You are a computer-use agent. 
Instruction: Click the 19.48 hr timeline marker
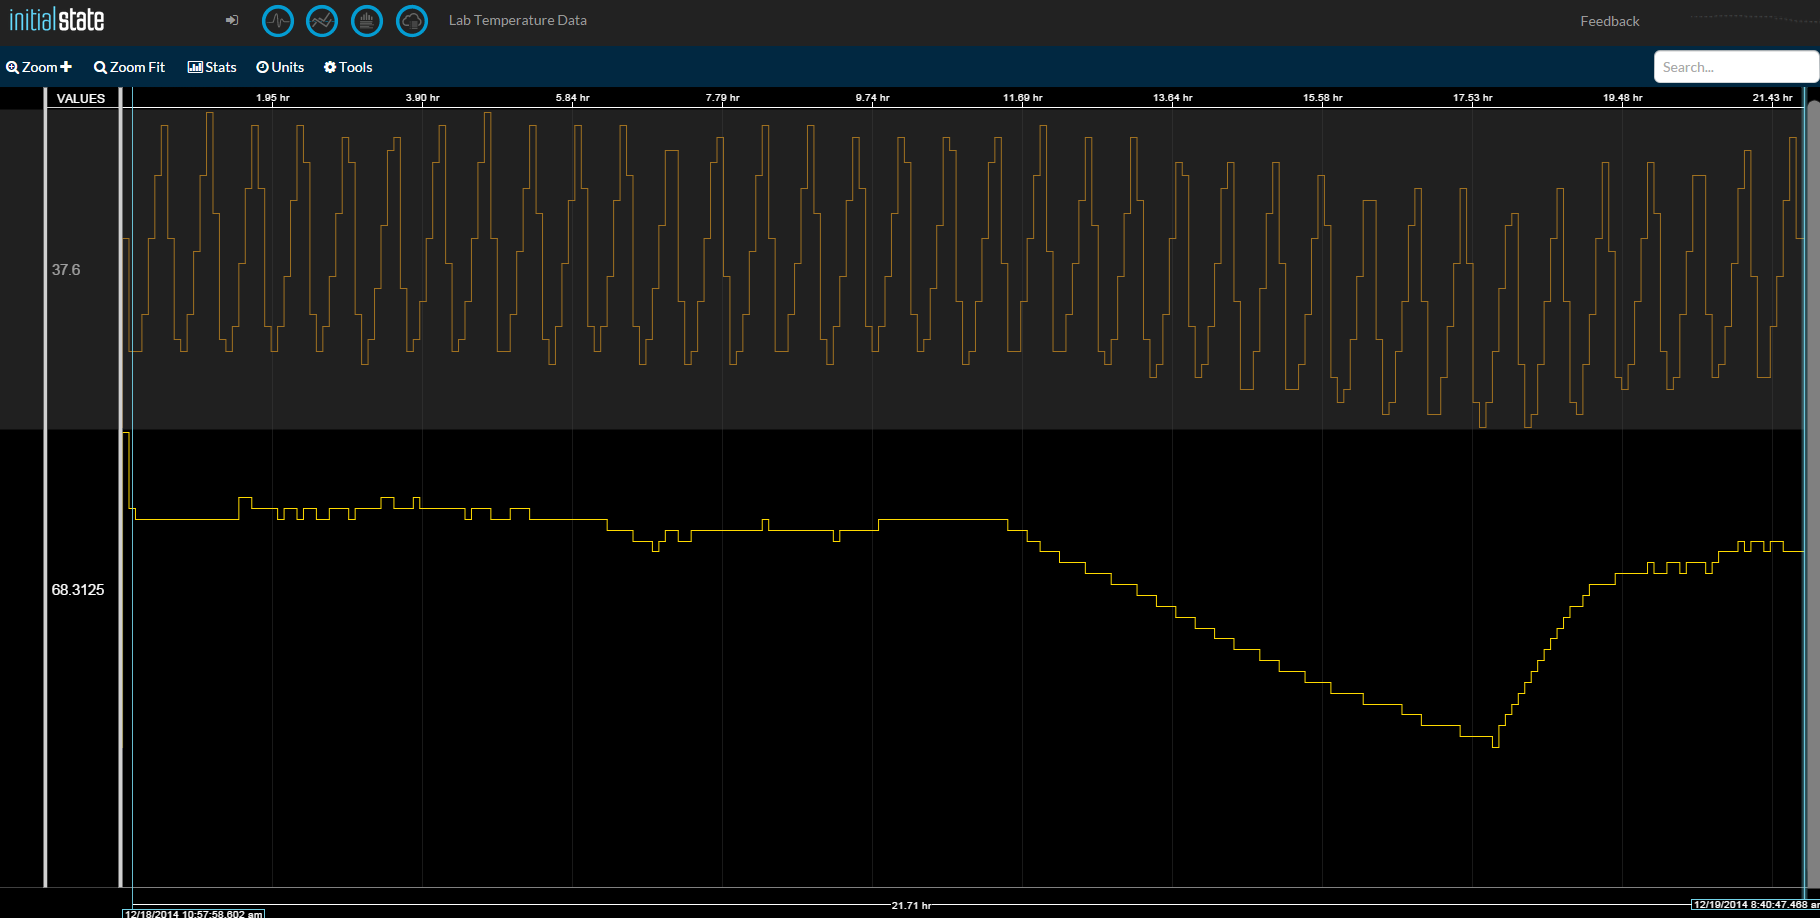pyautogui.click(x=1623, y=98)
